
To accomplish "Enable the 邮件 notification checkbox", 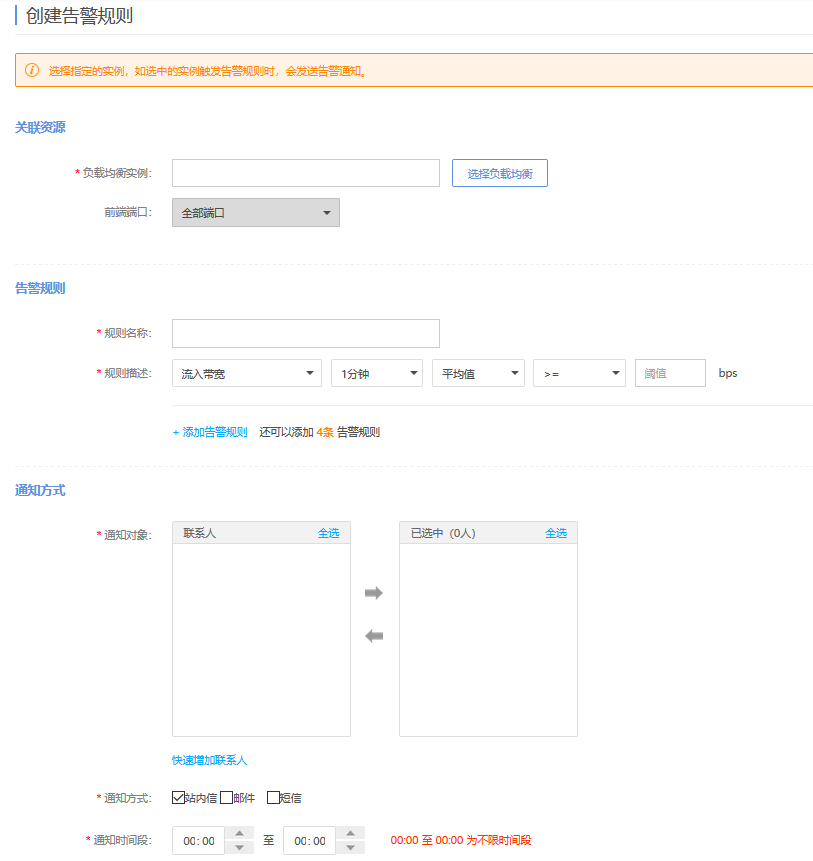I will tap(226, 798).
